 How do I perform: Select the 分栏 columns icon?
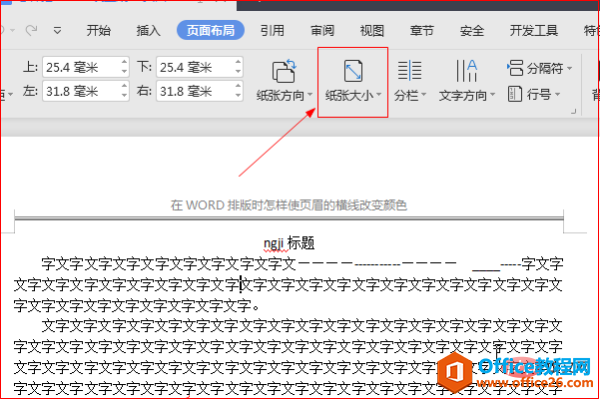pyautogui.click(x=409, y=71)
